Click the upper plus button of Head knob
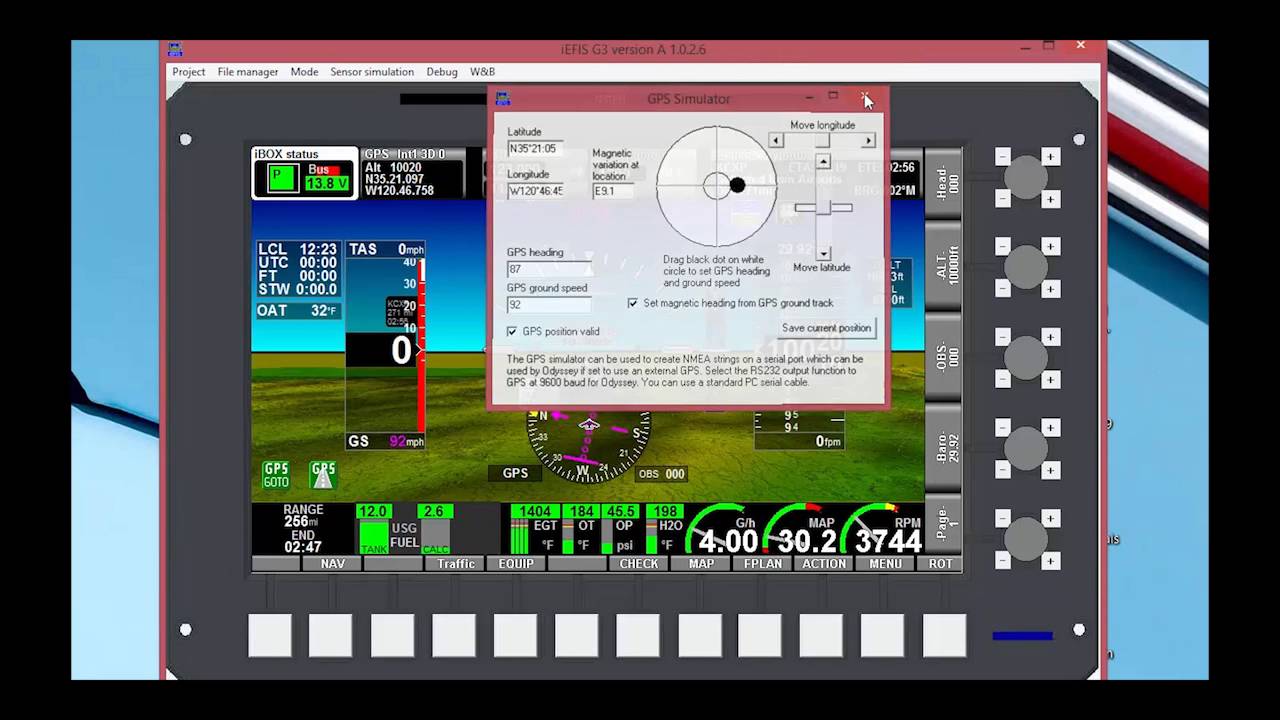 click(x=1050, y=157)
